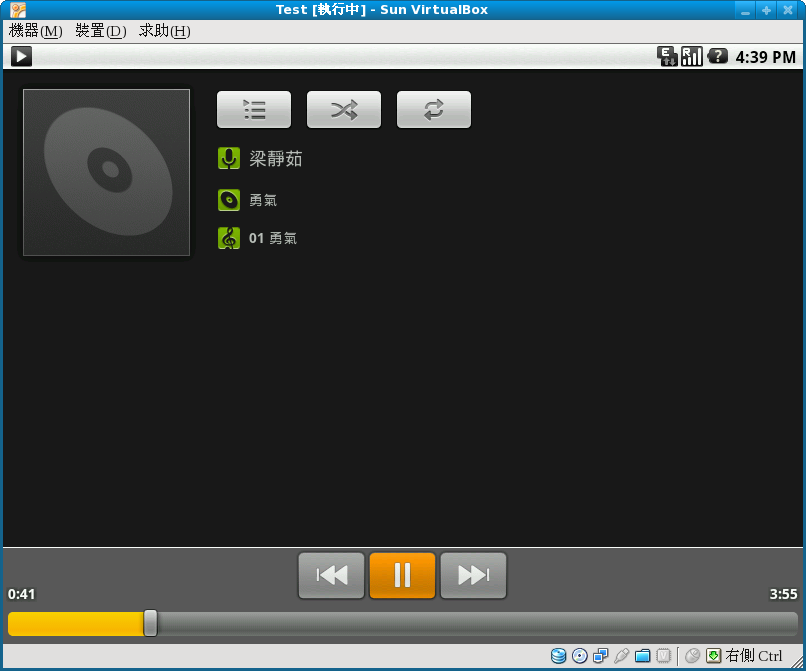Click the EDGE data connection indicator

point(666,57)
